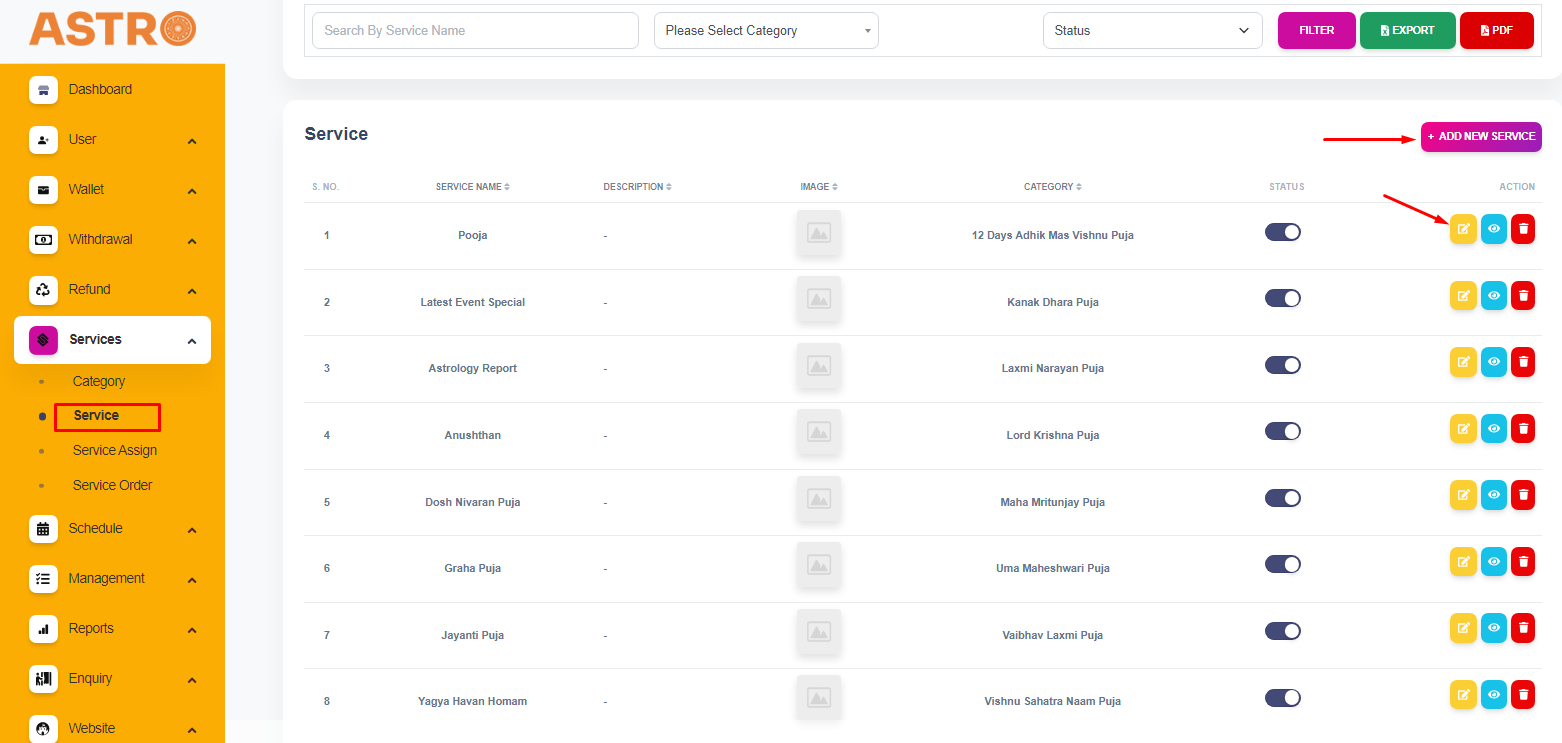The image size is (1562, 743).
Task: Go to Category under Services
Action: (99, 381)
